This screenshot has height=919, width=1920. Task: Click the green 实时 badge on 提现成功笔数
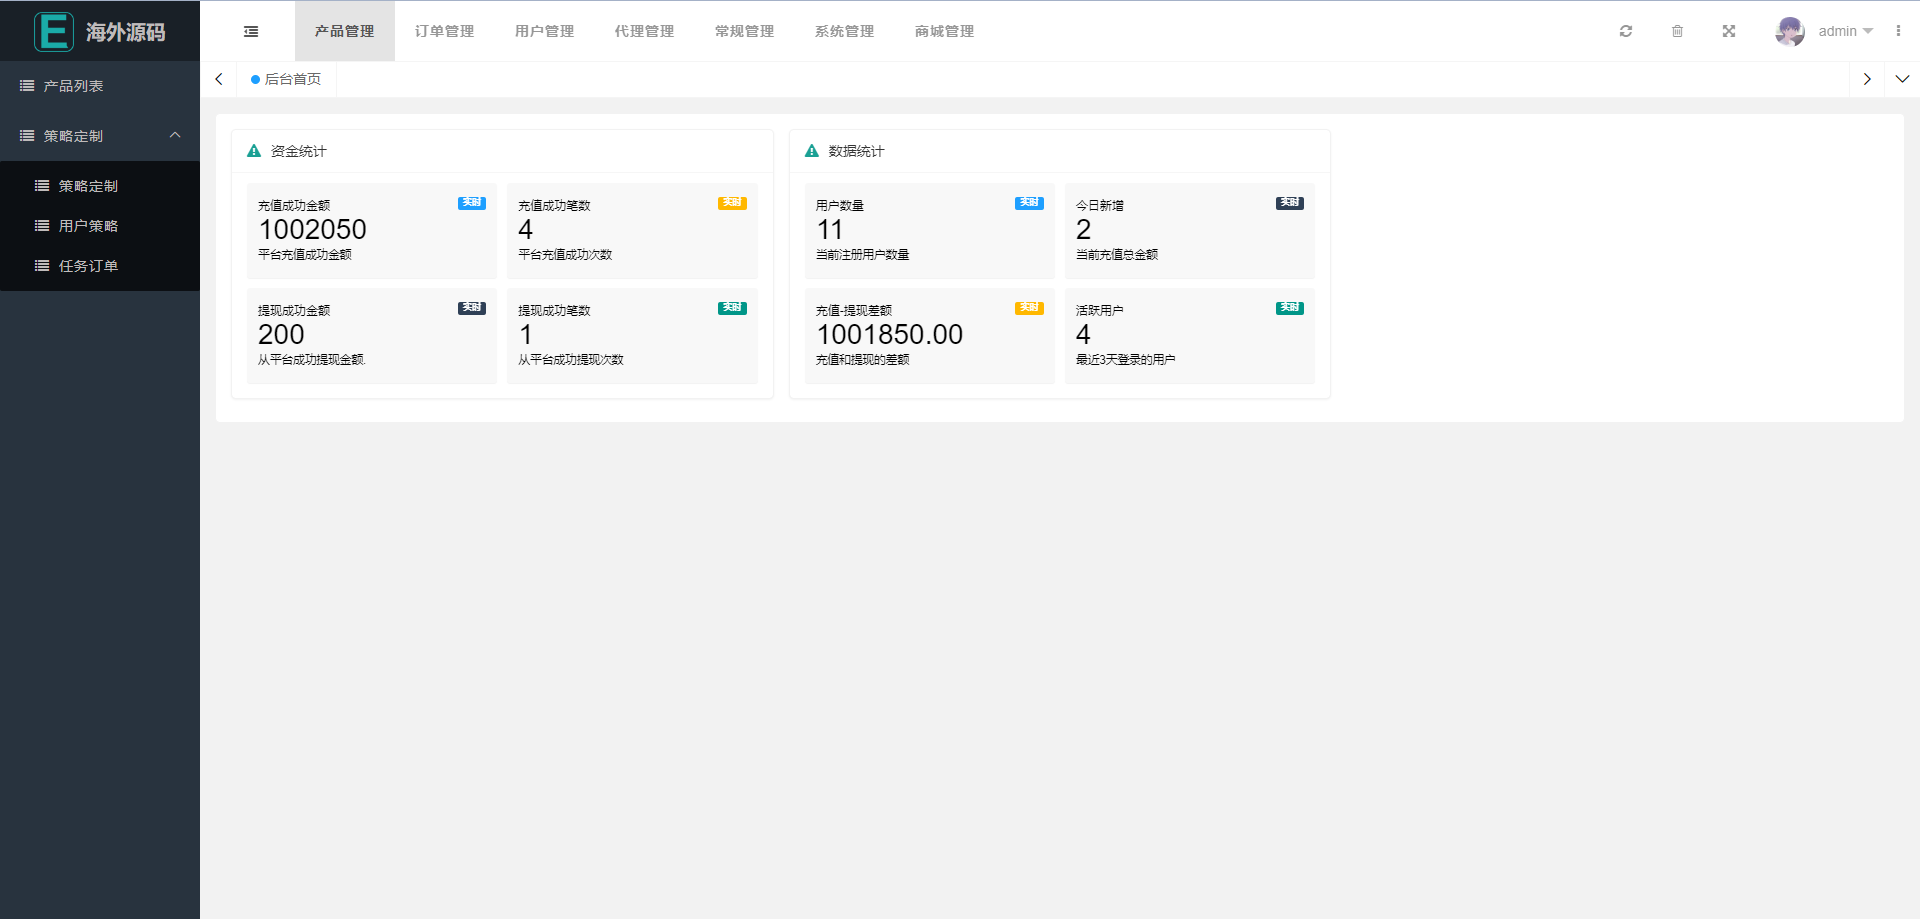click(732, 308)
